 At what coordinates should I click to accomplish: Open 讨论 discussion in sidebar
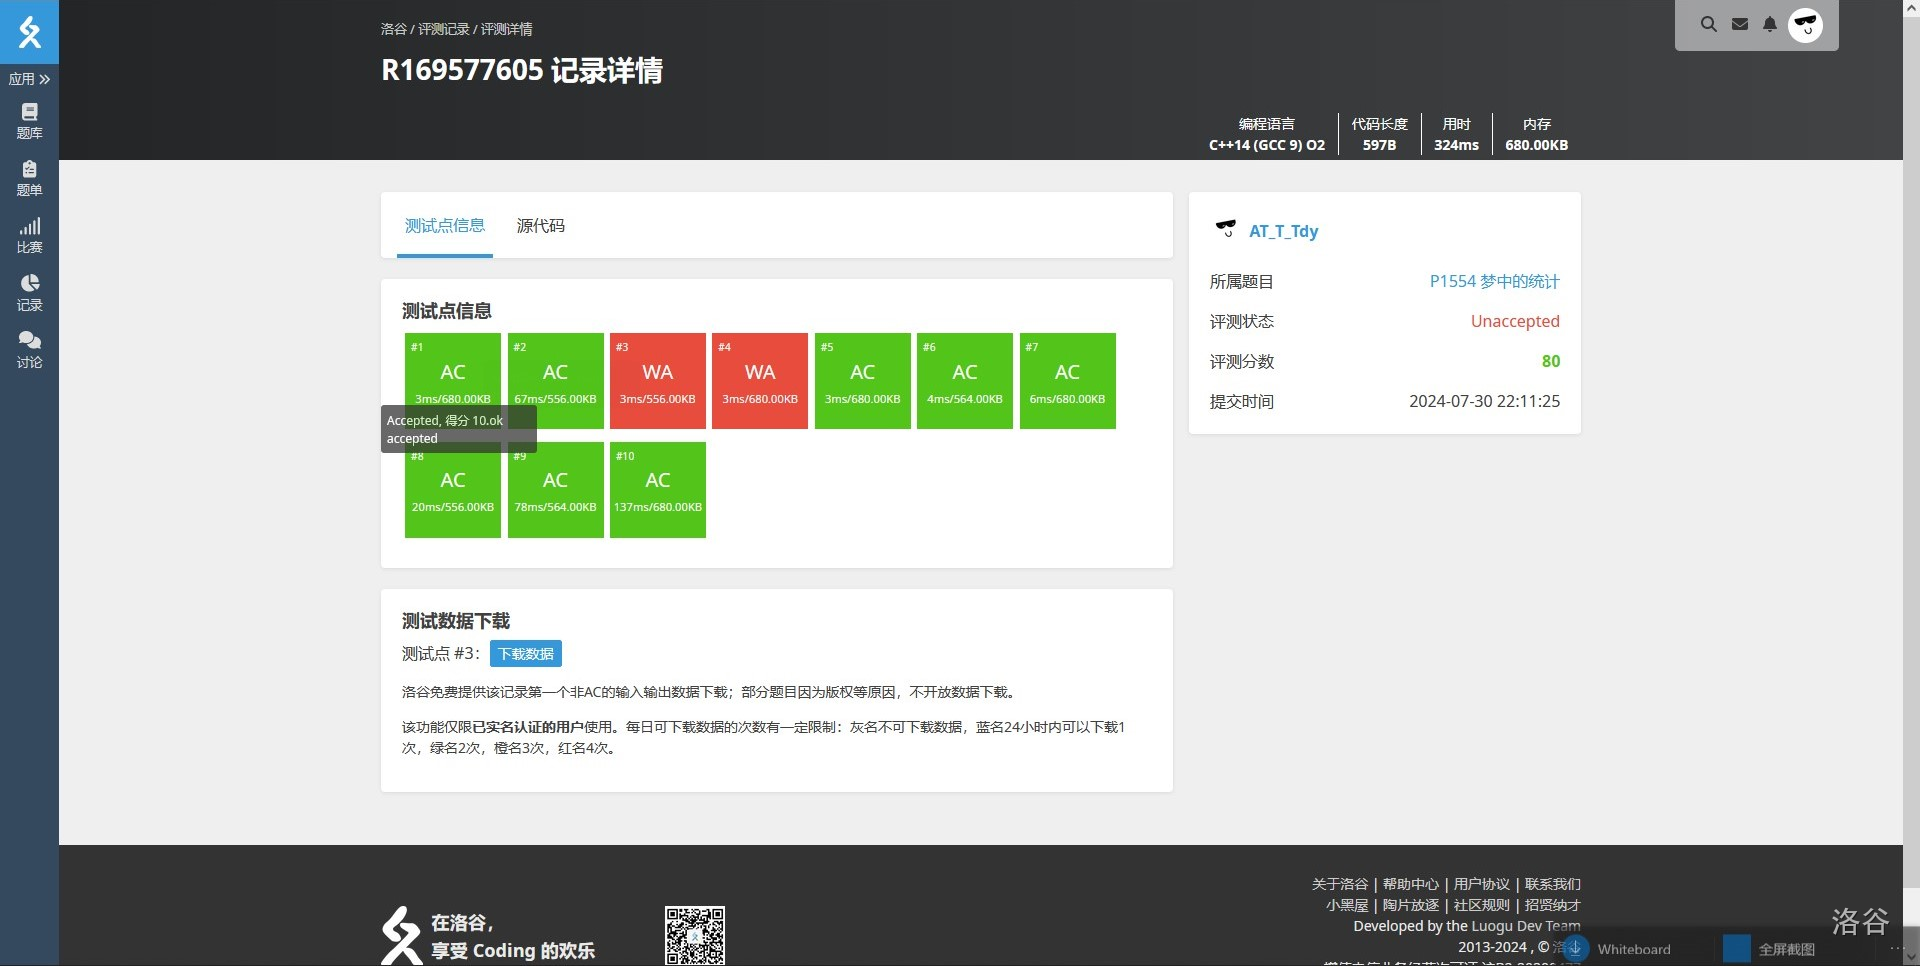[29, 350]
